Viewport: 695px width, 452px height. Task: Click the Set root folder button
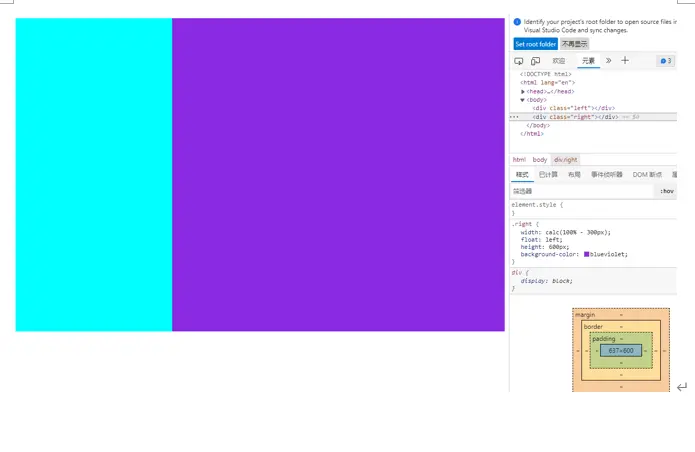(535, 44)
